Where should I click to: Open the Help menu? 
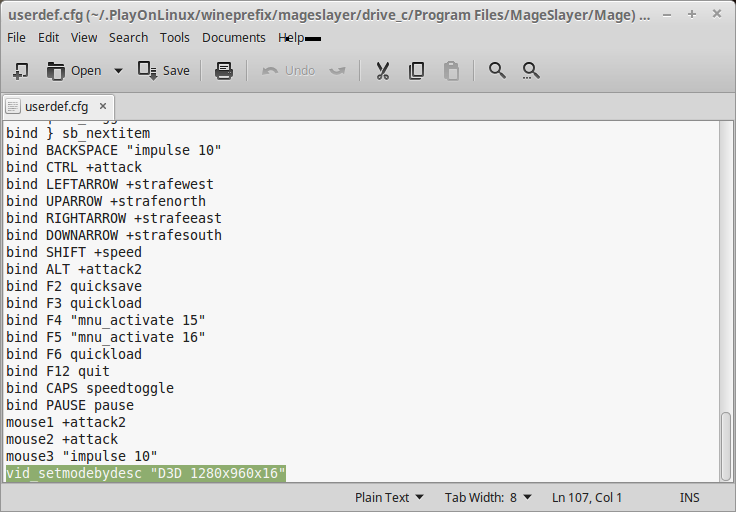pos(291,38)
